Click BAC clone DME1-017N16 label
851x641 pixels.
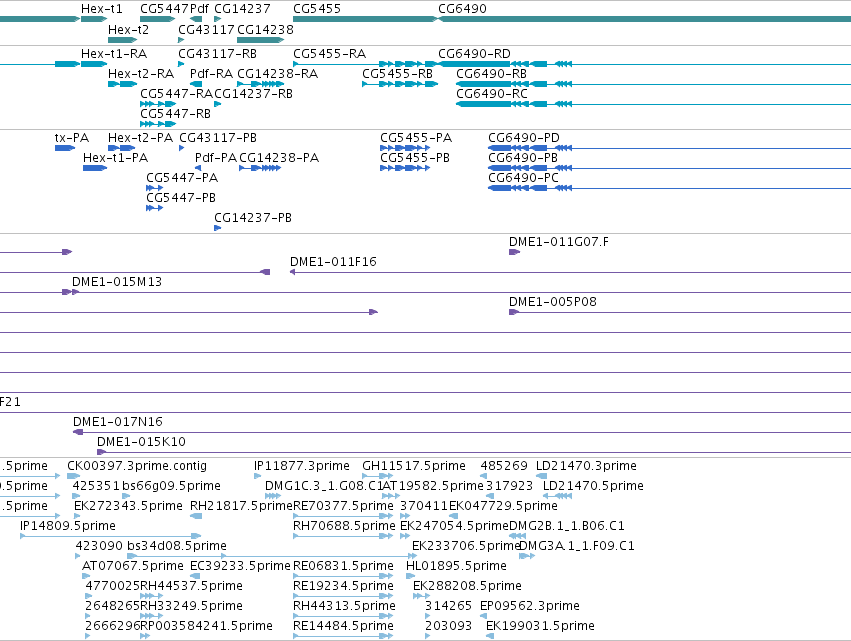118,421
